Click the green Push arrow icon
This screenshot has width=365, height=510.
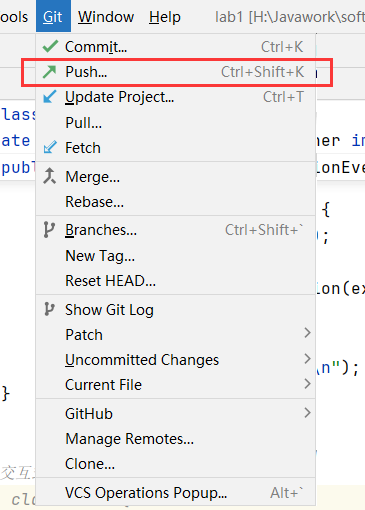[50, 72]
